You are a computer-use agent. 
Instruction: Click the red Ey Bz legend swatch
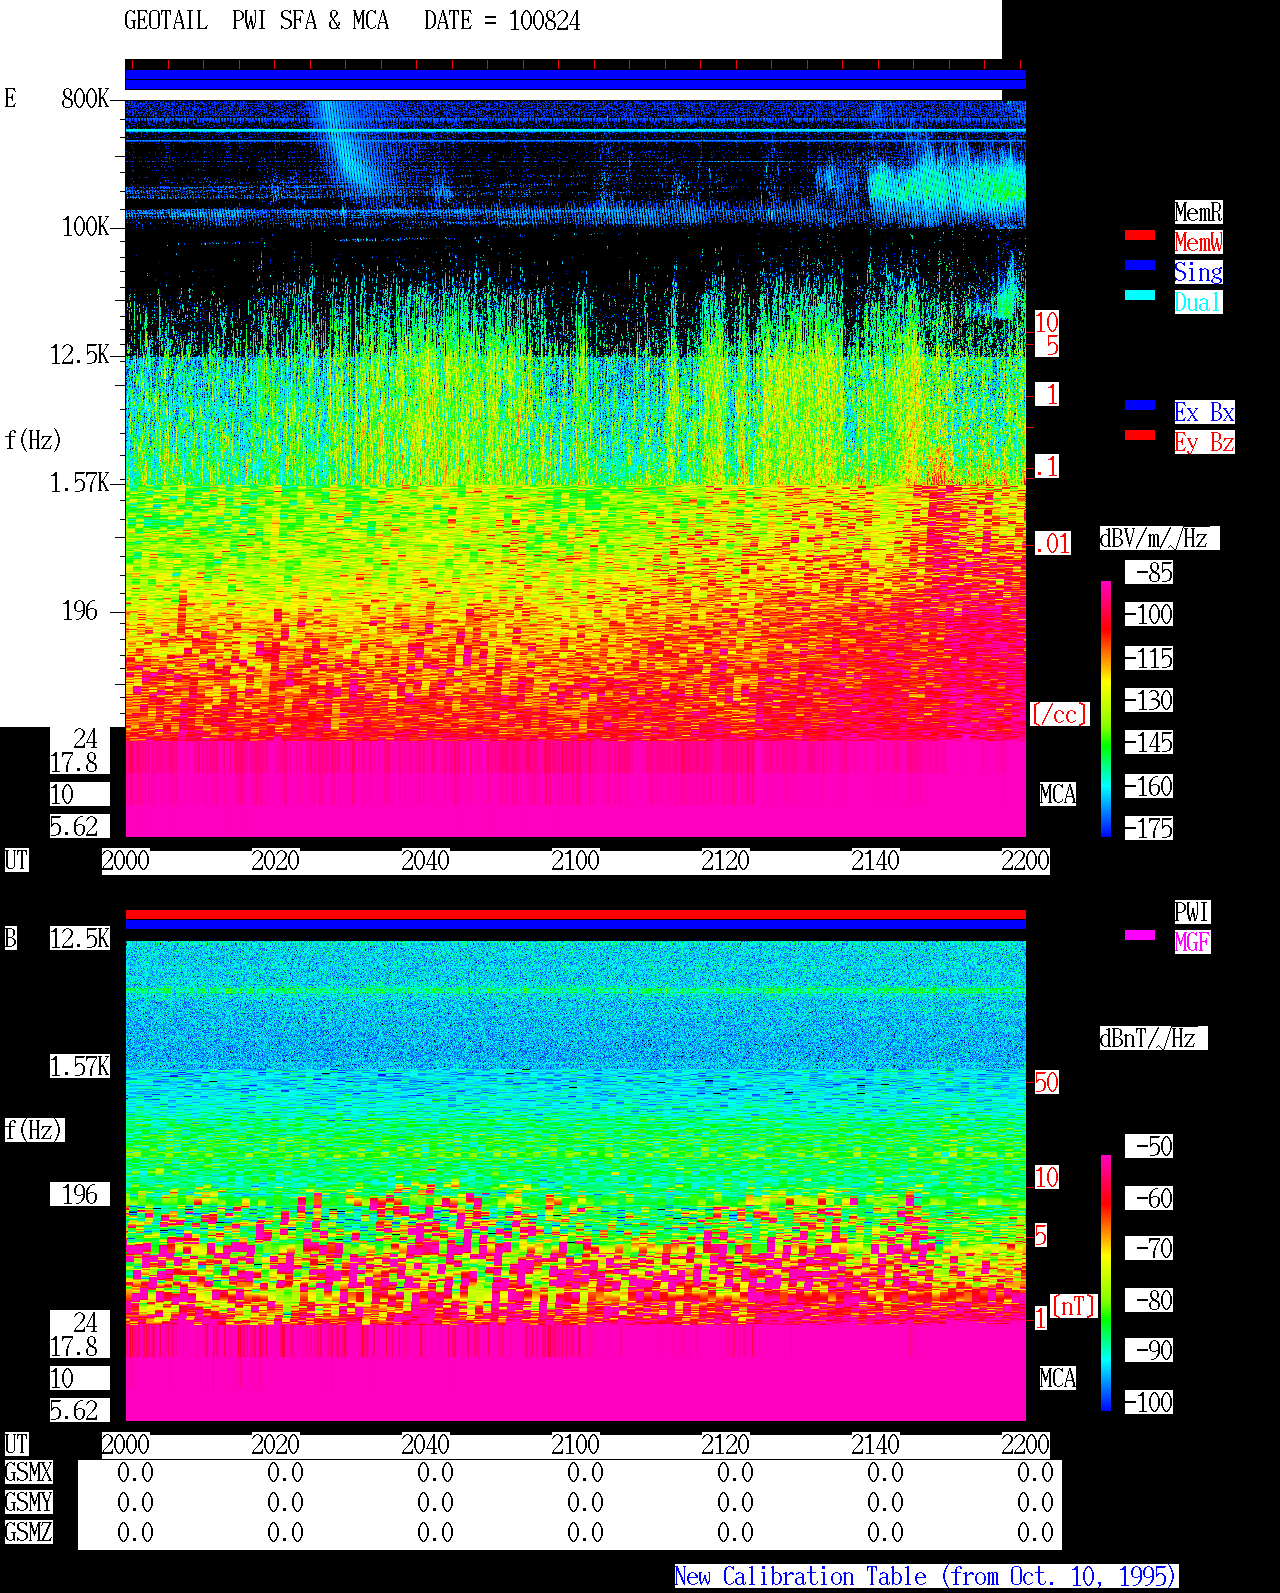[1140, 435]
